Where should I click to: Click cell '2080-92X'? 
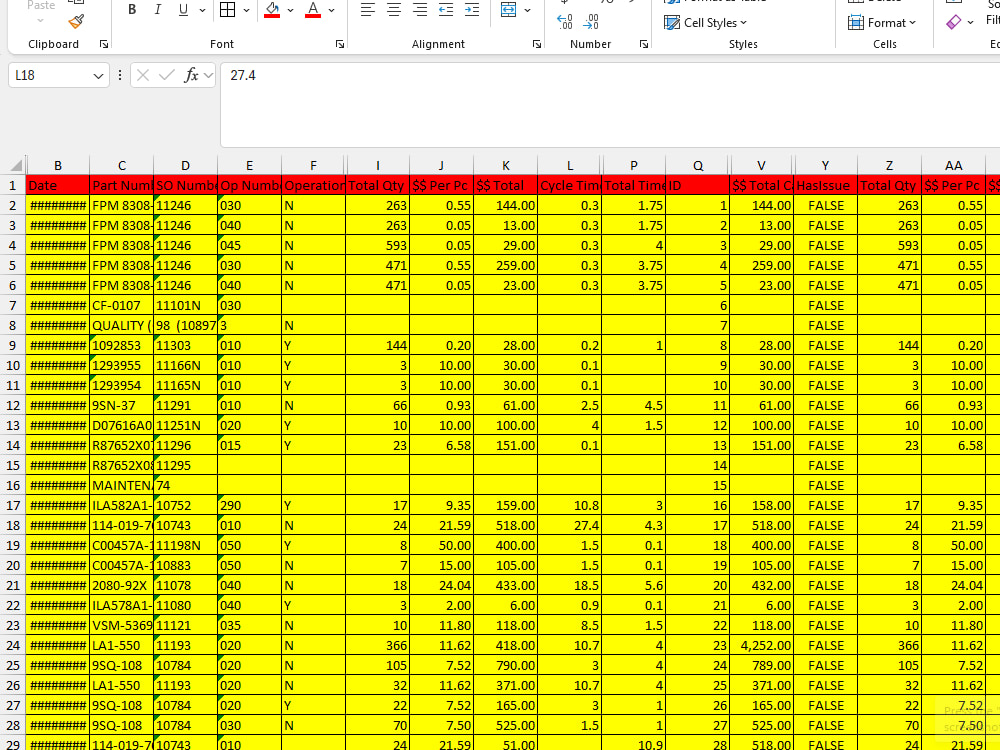point(121,585)
